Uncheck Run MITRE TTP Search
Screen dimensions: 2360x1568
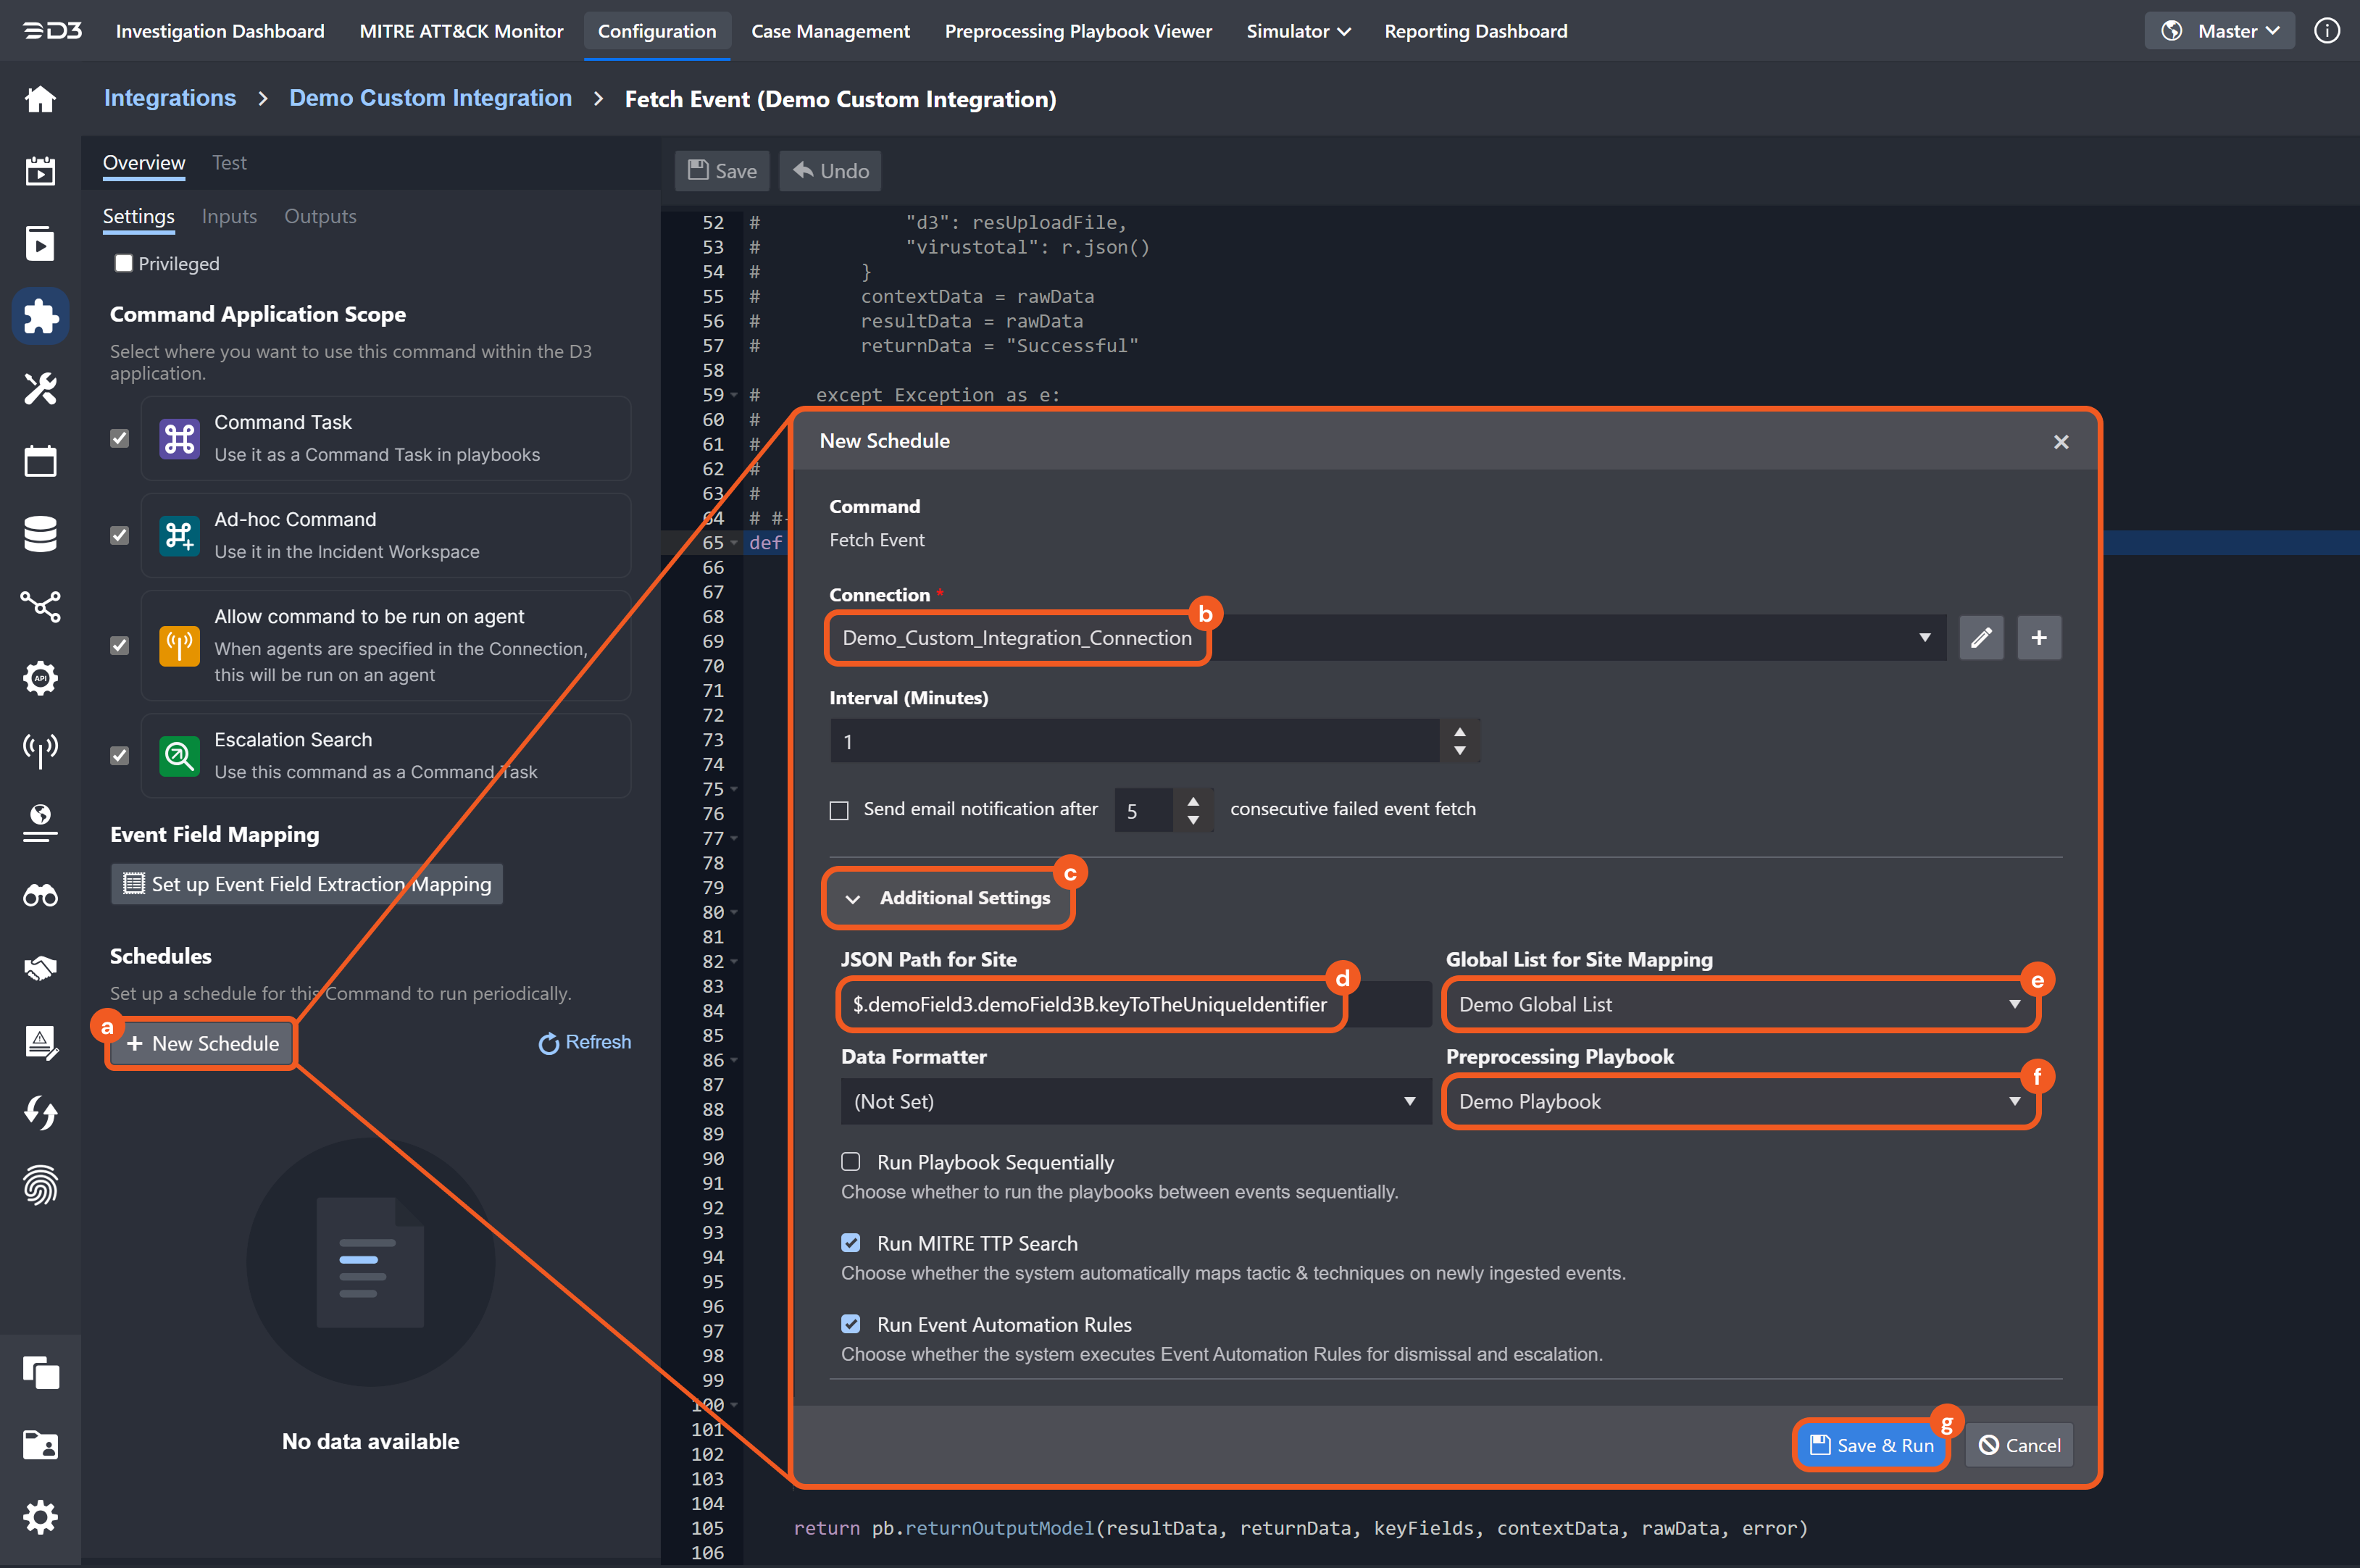pyautogui.click(x=851, y=1243)
